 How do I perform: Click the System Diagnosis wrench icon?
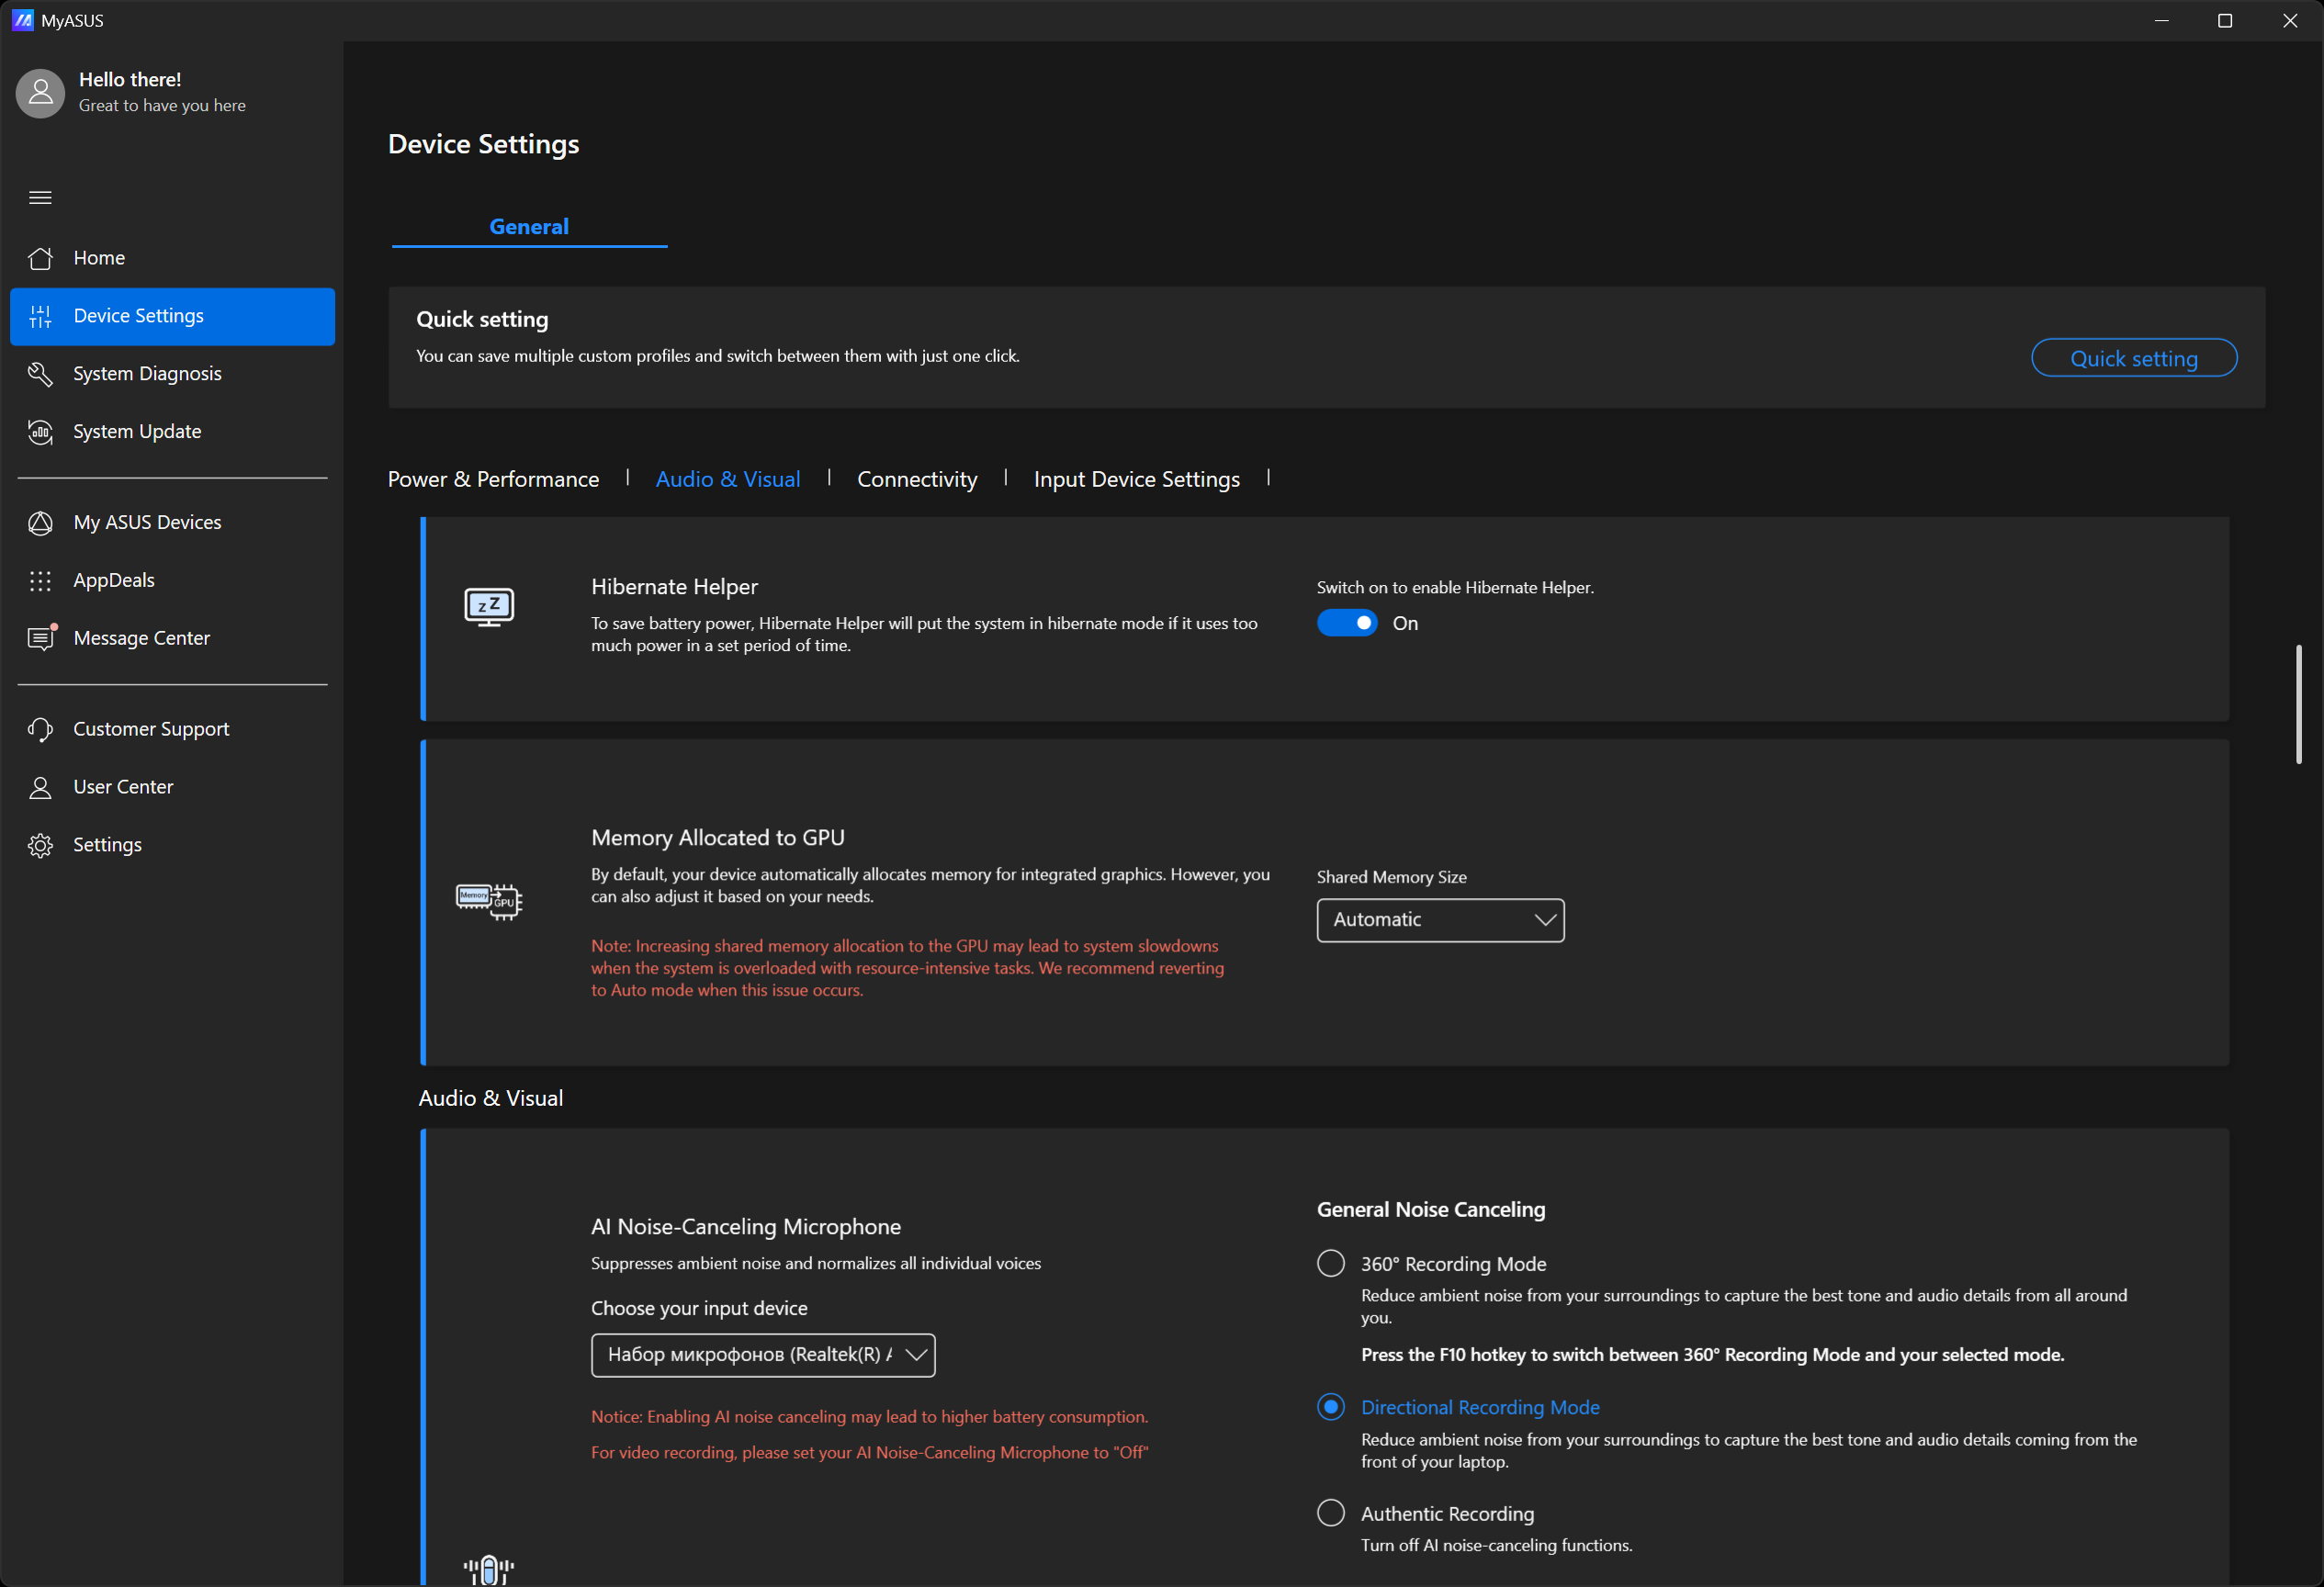[x=40, y=374]
